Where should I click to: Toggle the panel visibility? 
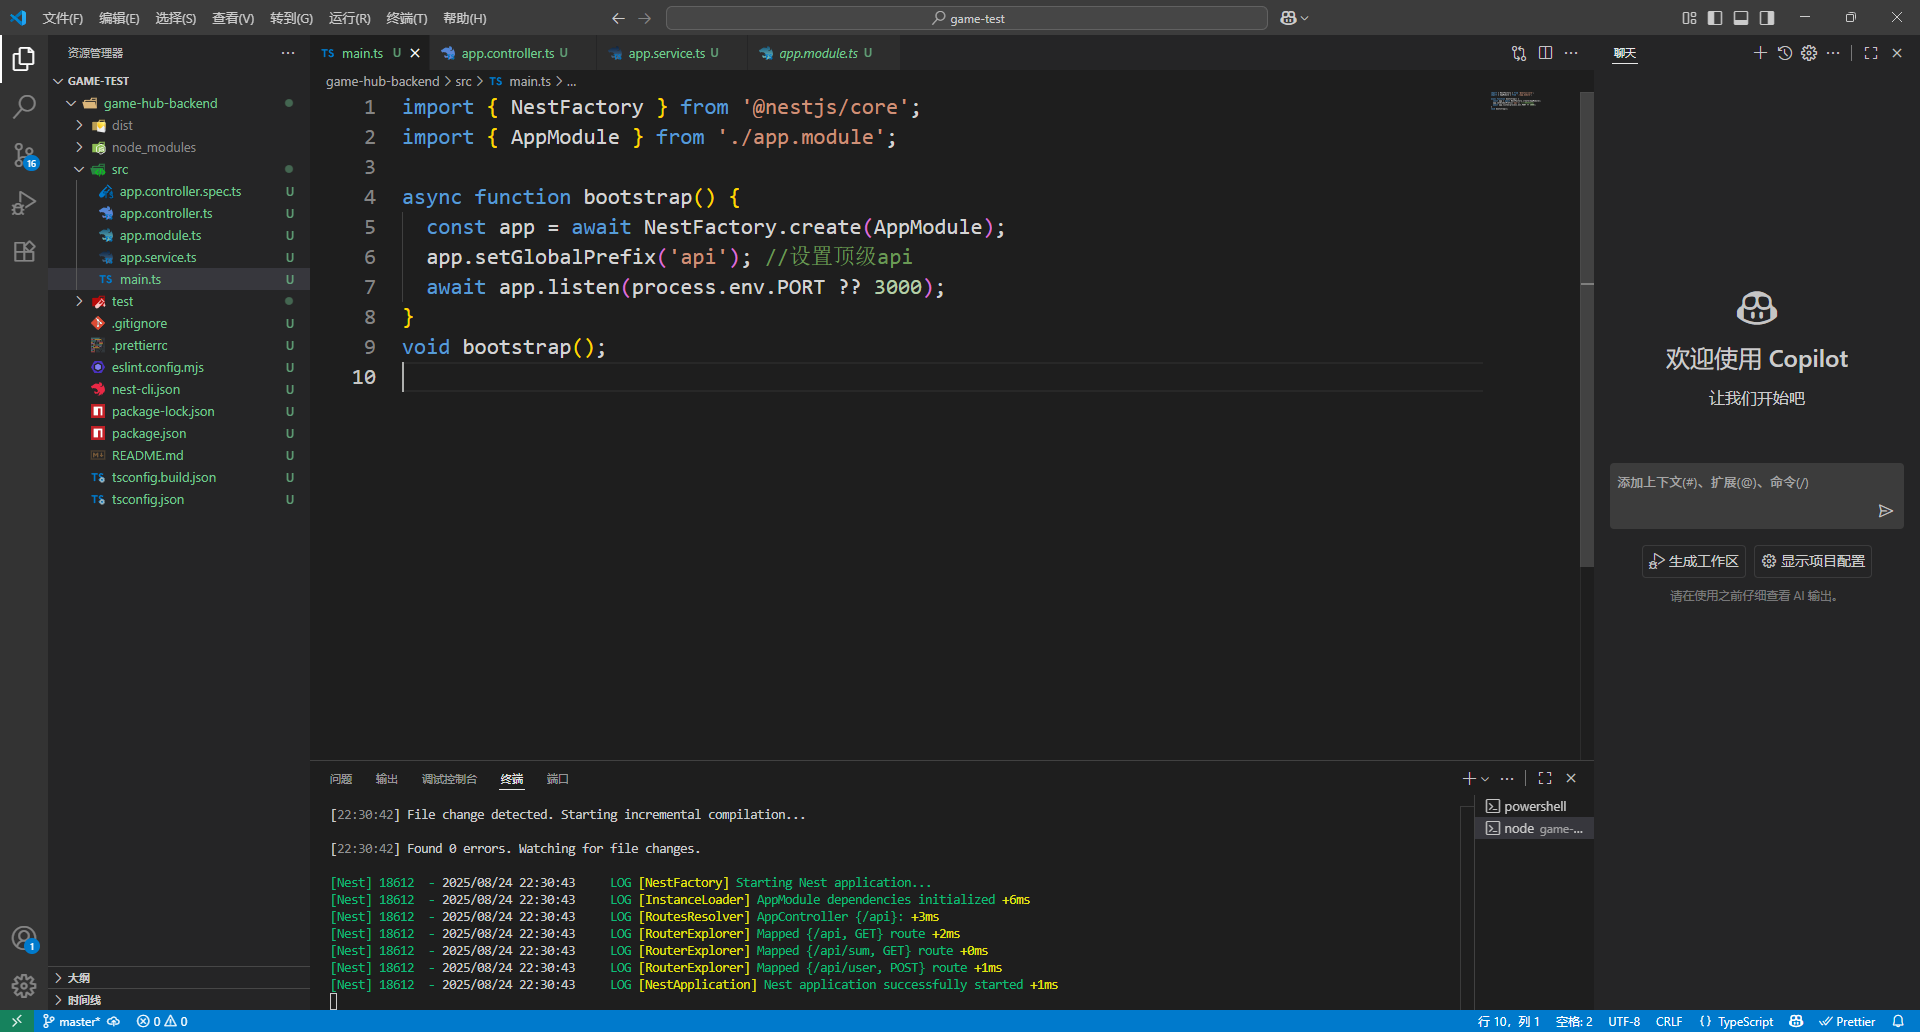coord(1742,17)
